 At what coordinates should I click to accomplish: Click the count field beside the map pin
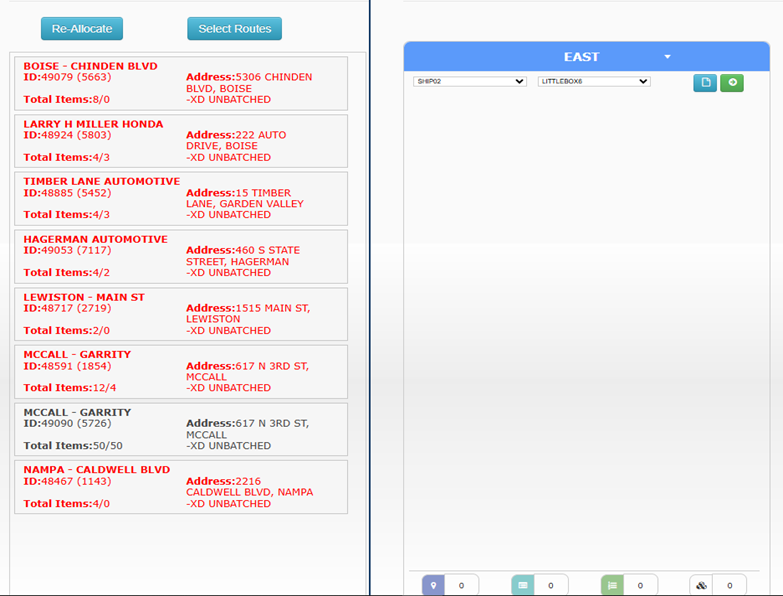tap(461, 586)
